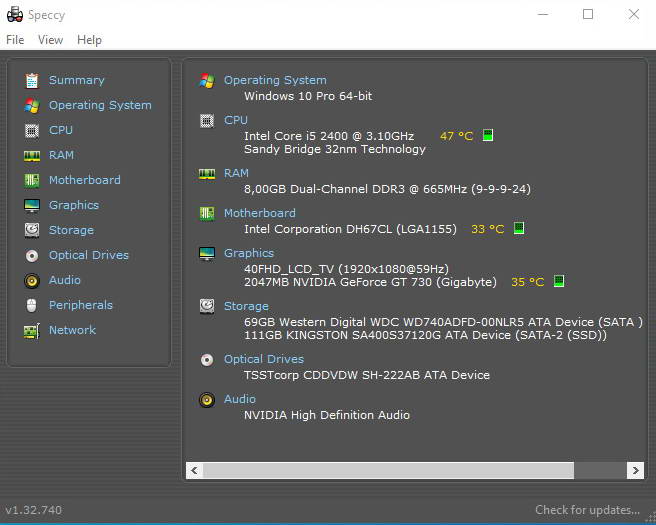This screenshot has height=525, width=656.
Task: Click Motherboard icon in summary panel
Action: [x=207, y=214]
